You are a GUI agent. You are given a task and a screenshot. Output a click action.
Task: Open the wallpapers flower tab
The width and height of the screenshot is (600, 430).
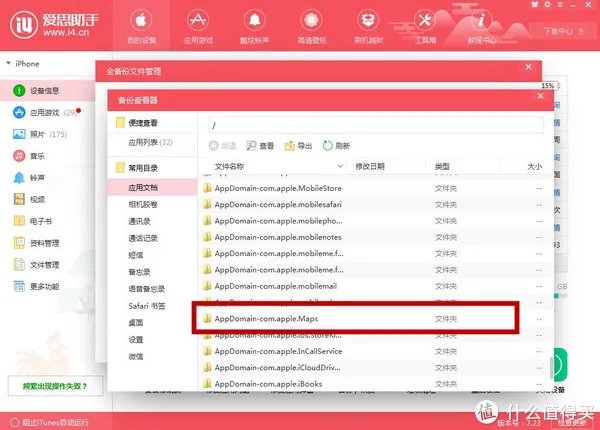pos(312,26)
